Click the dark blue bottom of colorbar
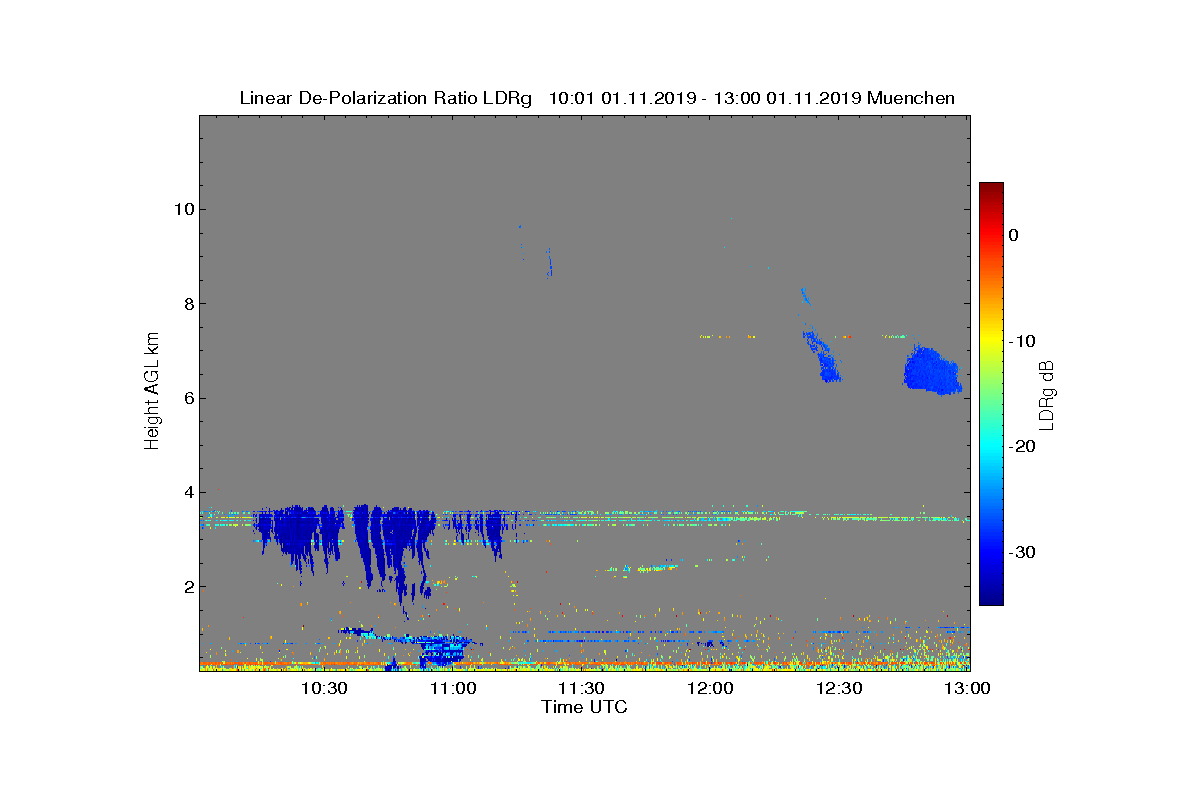This screenshot has width=1200, height=800. [991, 595]
